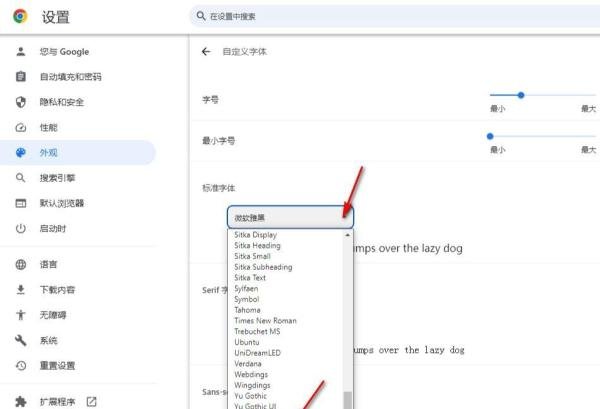The image size is (600, 409).
Task: Click the back arrow beside 自定义字体
Action: 206,51
